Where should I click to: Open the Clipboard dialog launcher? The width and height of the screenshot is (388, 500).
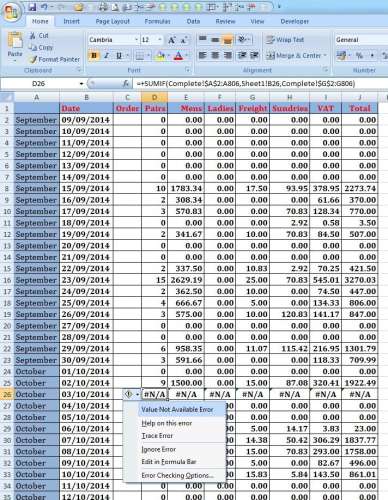click(79, 70)
